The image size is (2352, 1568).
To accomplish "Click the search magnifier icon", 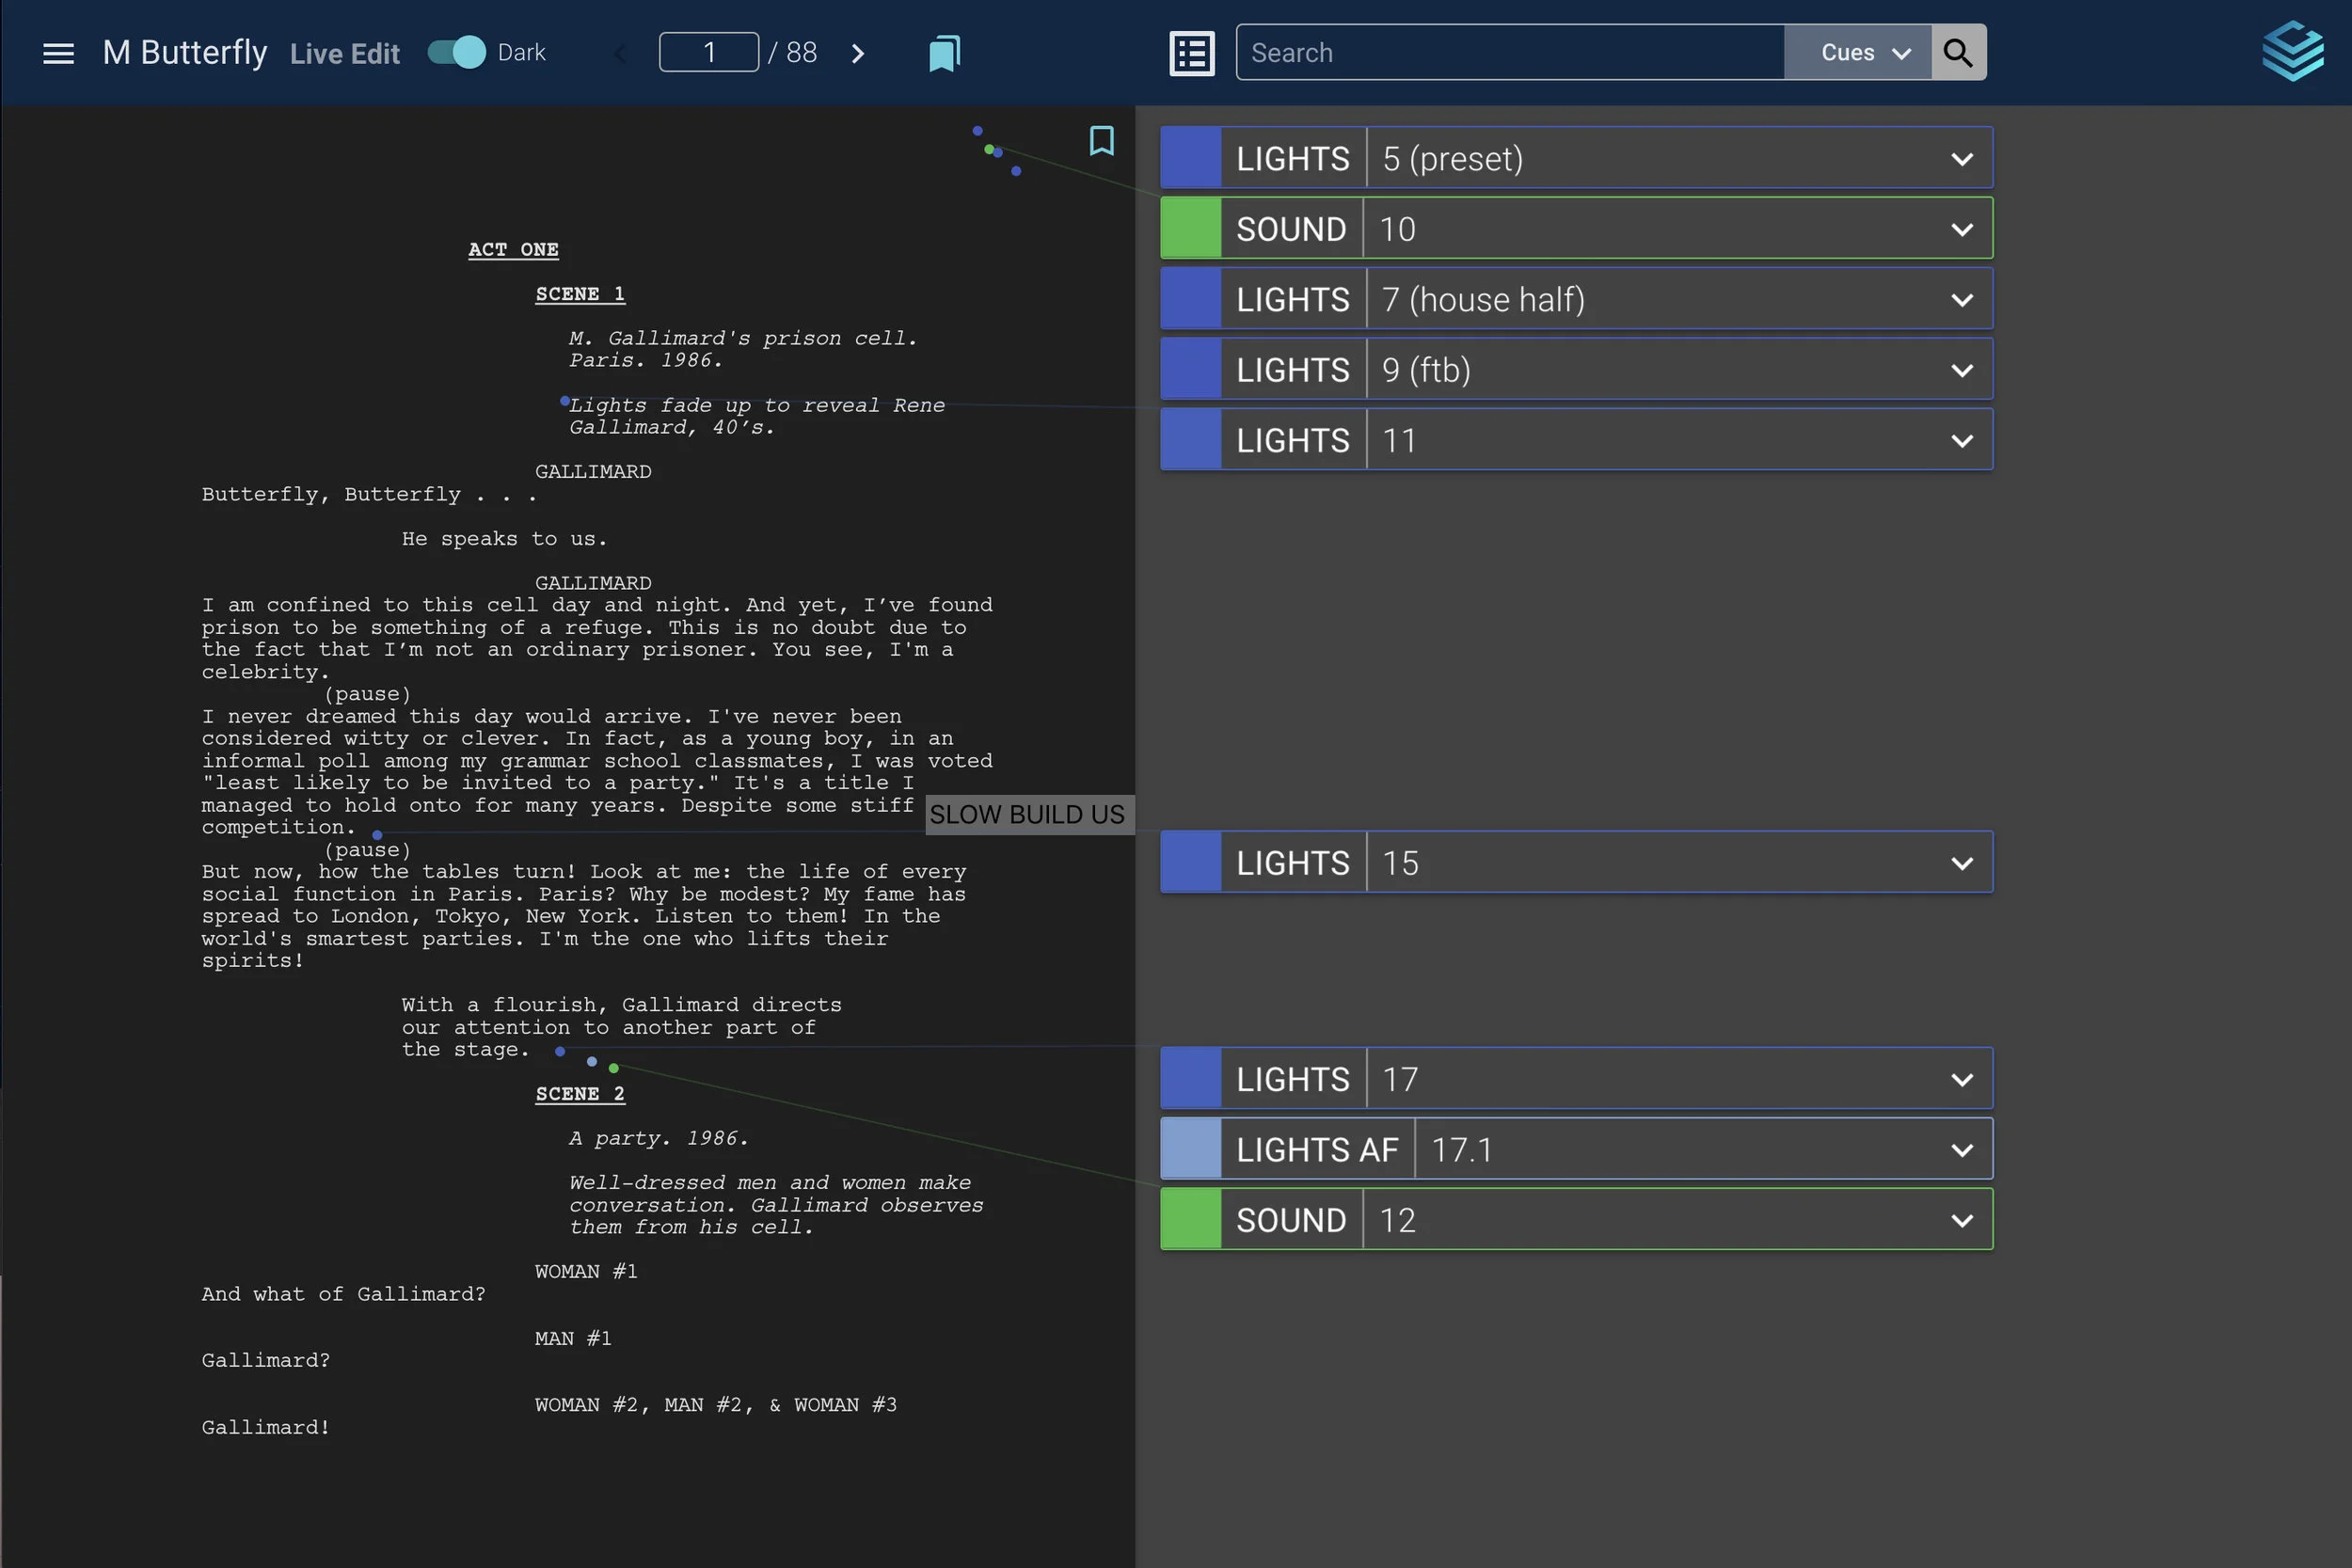I will tap(1958, 52).
